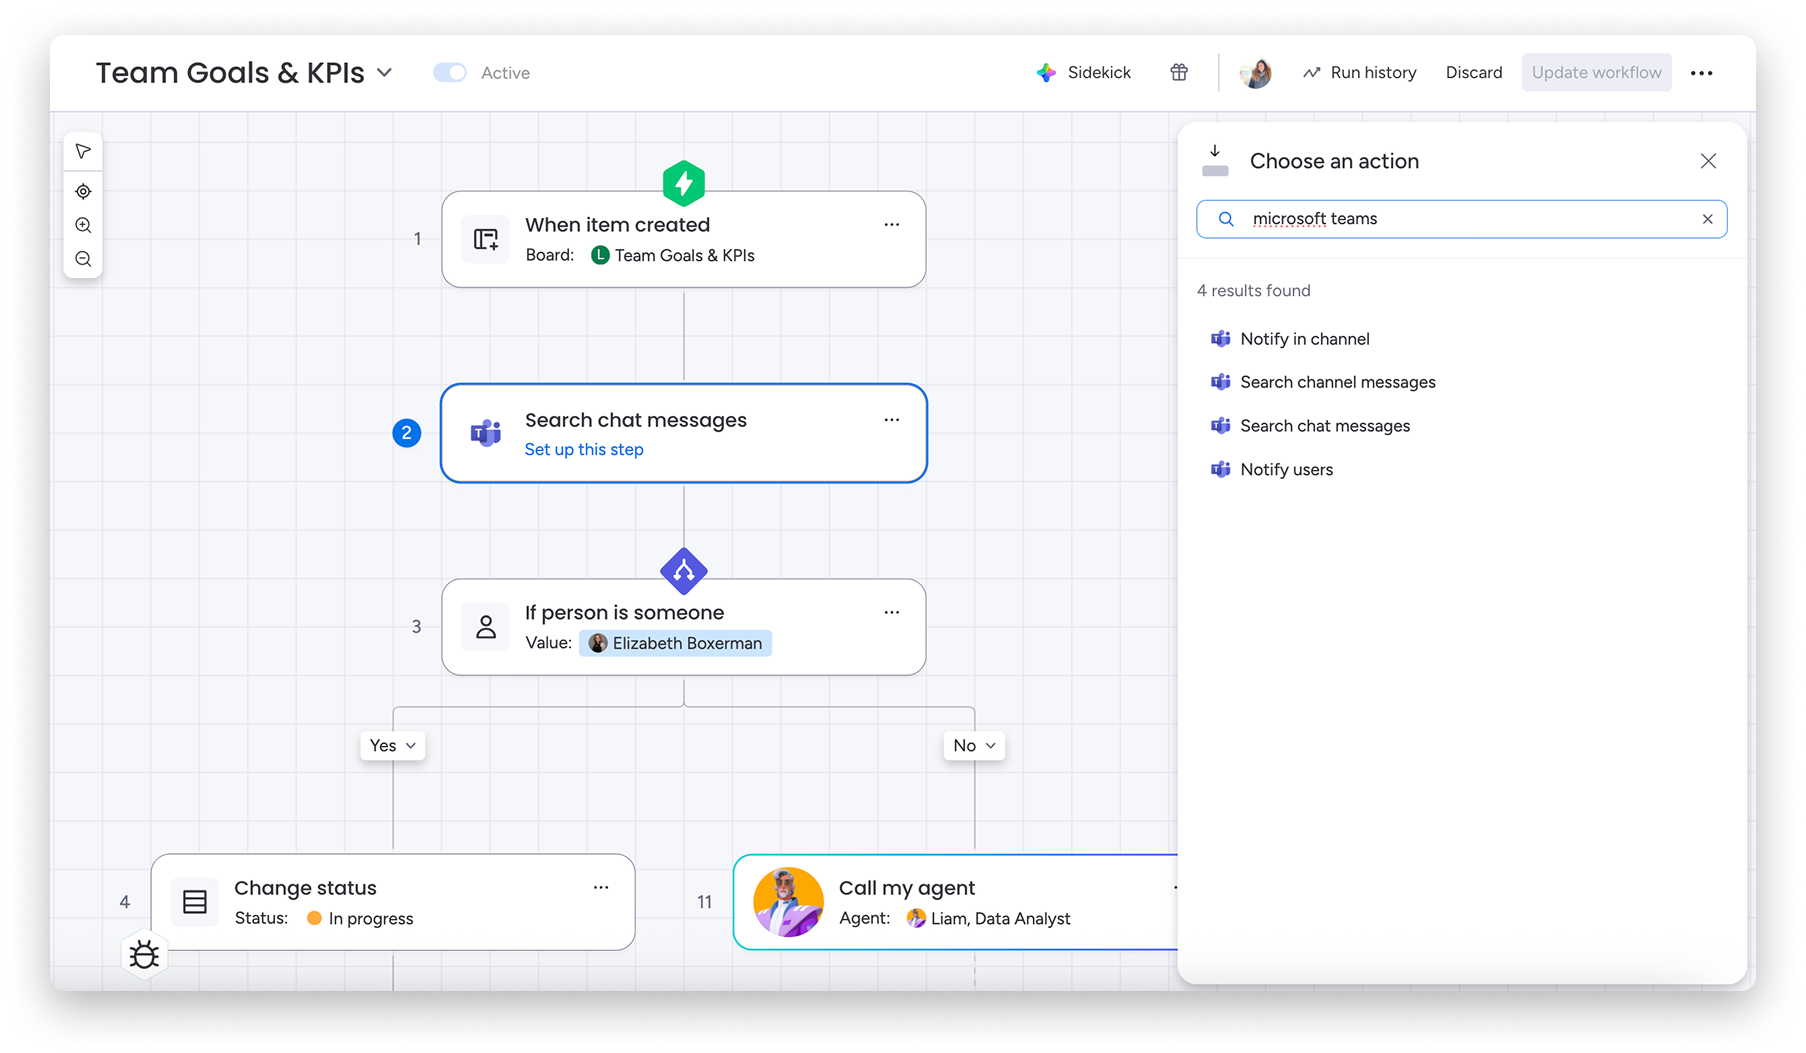Image resolution: width=1806 pixels, height=1053 pixels.
Task: Zoom out of the workflow canvas
Action: [x=83, y=260]
